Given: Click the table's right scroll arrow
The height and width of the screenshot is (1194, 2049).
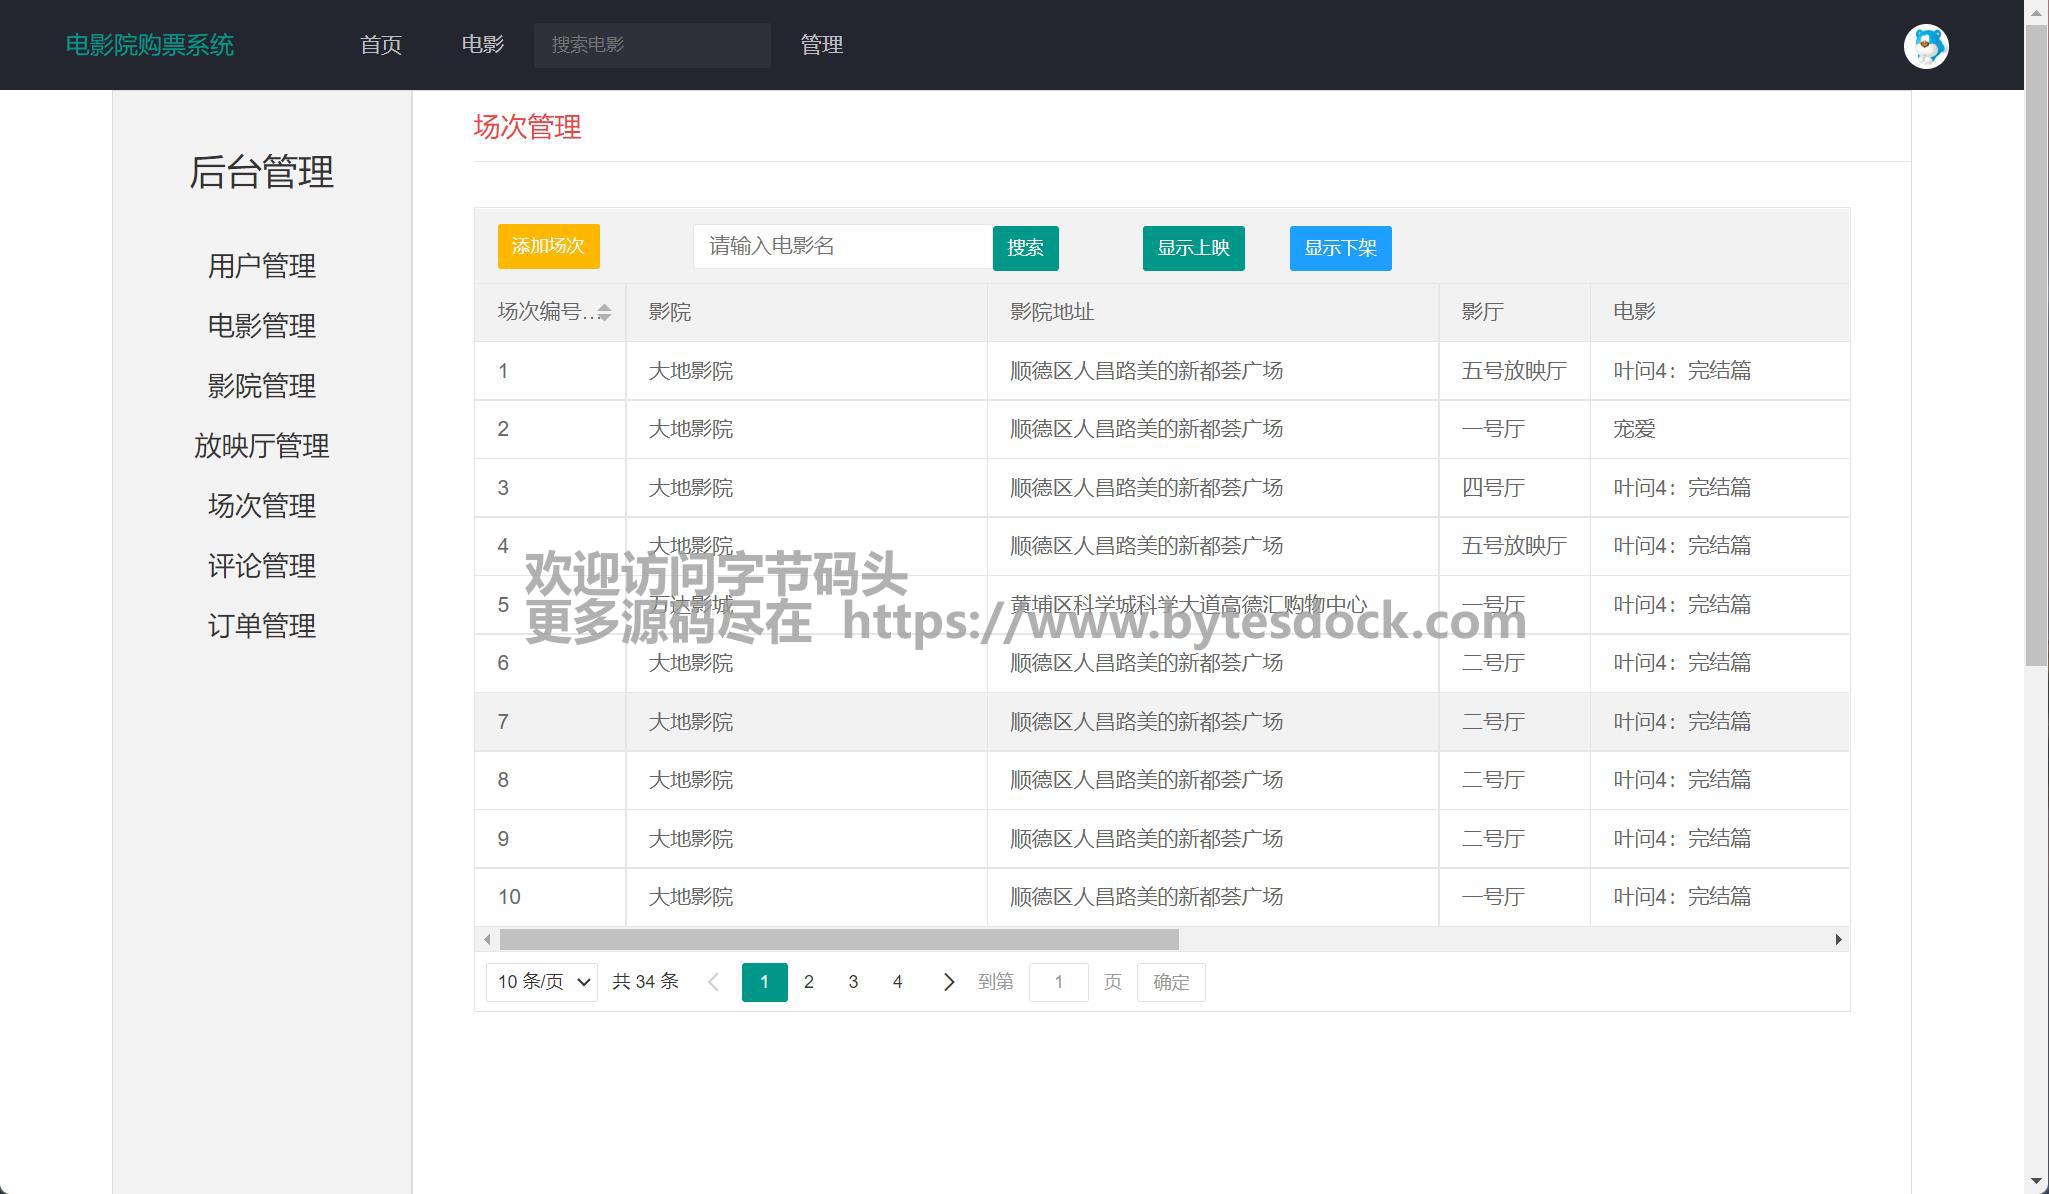Looking at the screenshot, I should [1838, 939].
